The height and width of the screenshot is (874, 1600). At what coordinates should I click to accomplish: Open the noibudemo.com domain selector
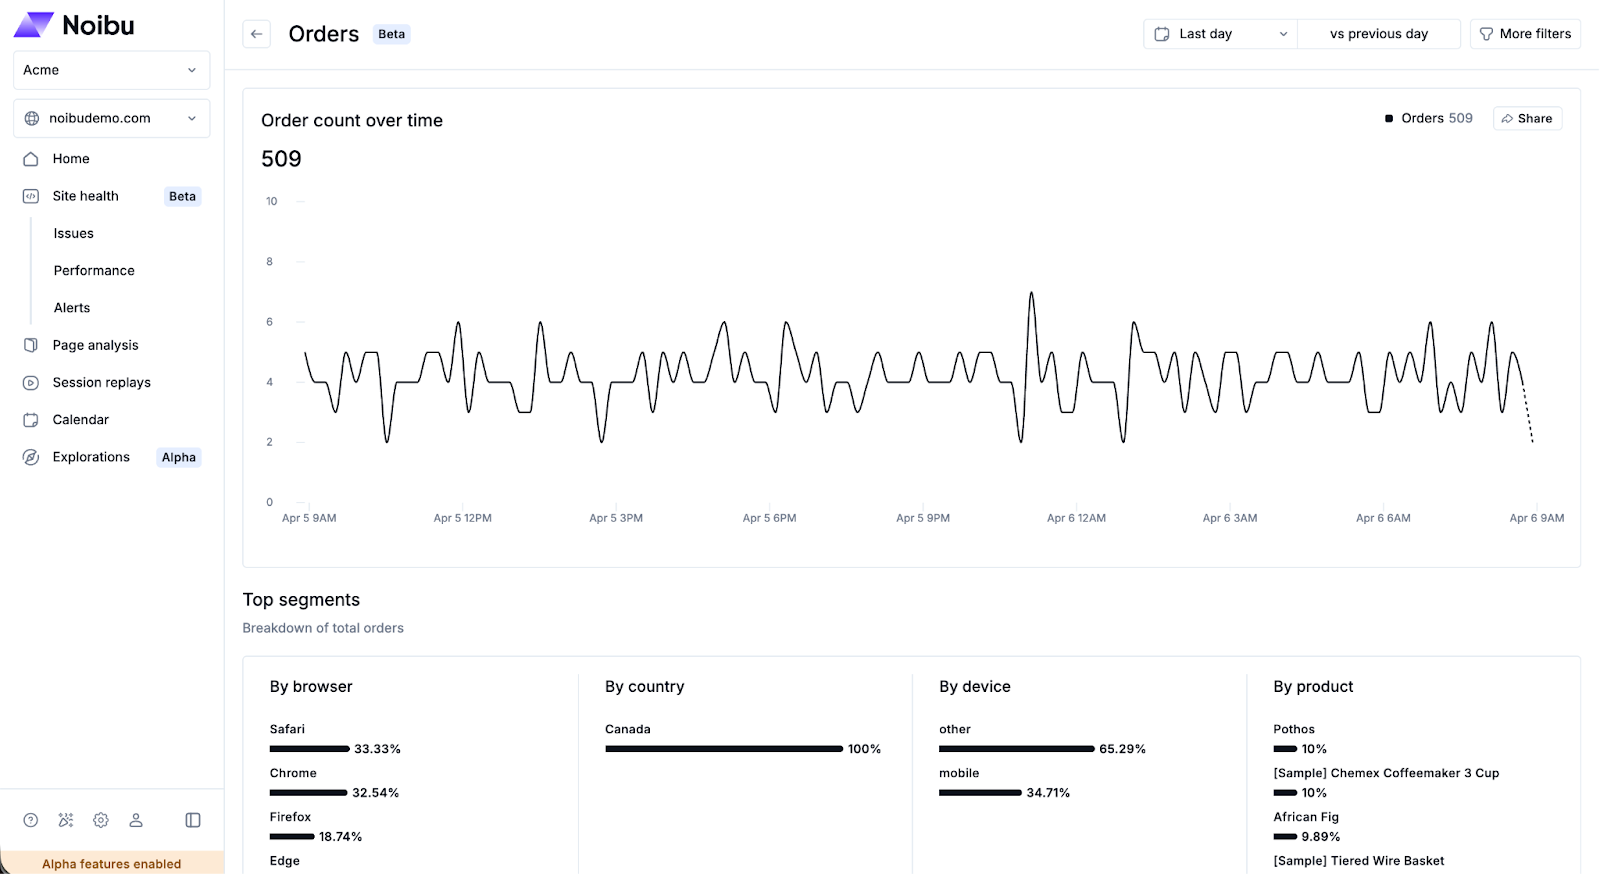click(111, 118)
